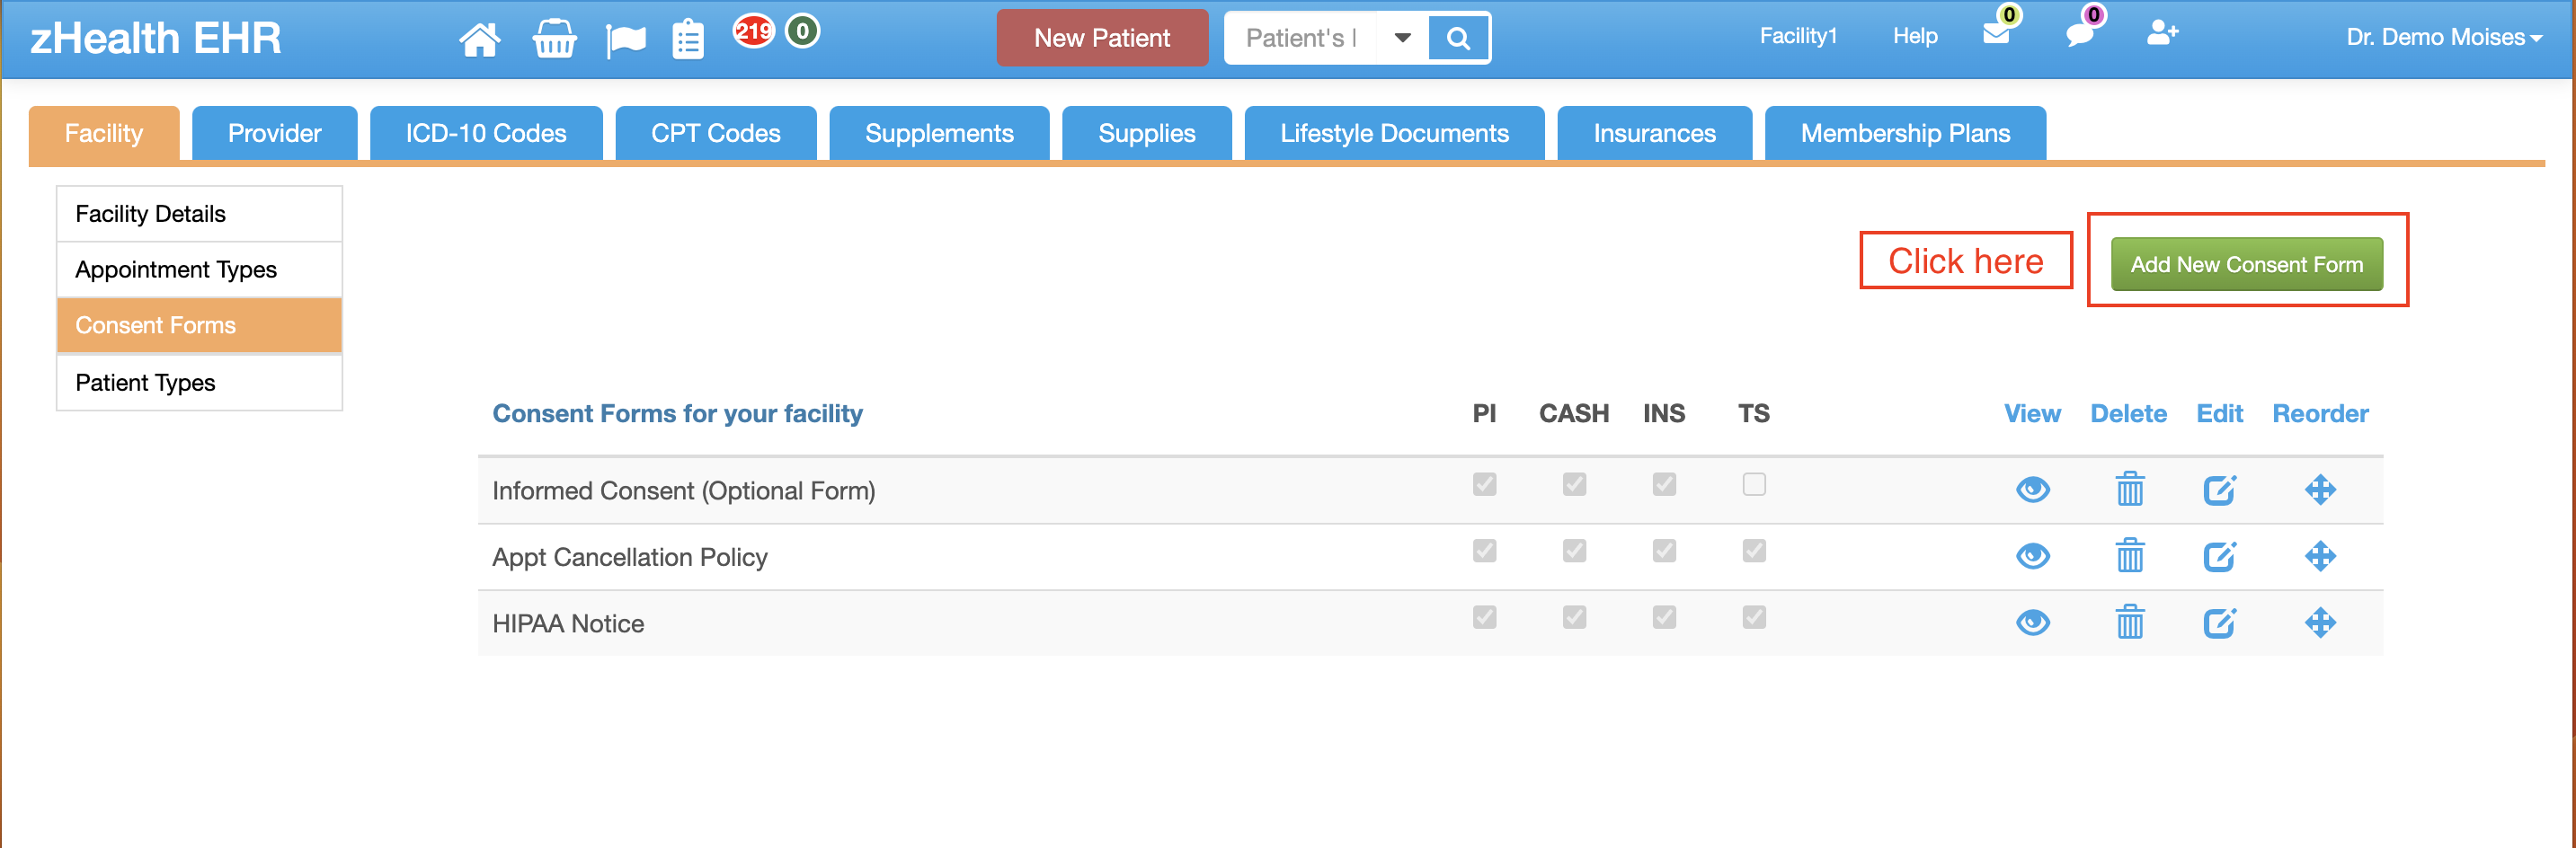2576x848 pixels.
Task: Delete the HIPAA Notice form
Action: tap(2129, 623)
